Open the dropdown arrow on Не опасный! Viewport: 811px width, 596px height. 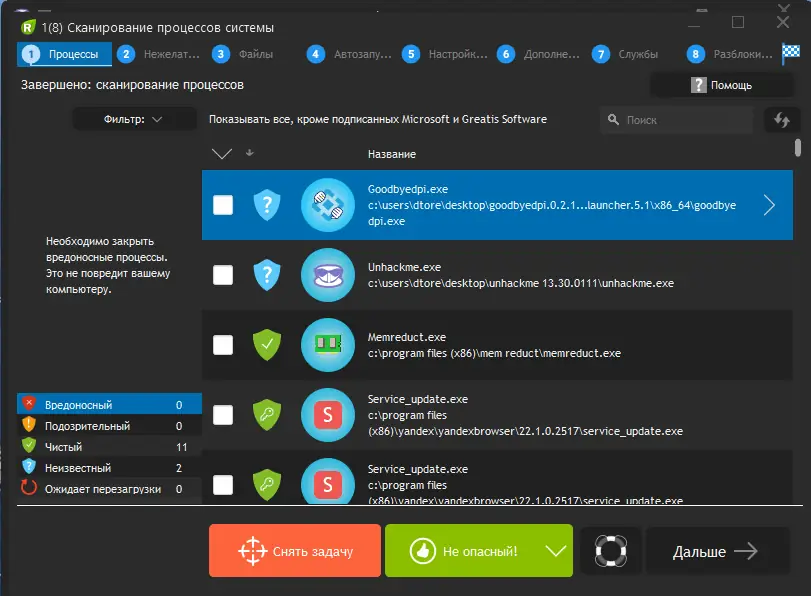[555, 551]
